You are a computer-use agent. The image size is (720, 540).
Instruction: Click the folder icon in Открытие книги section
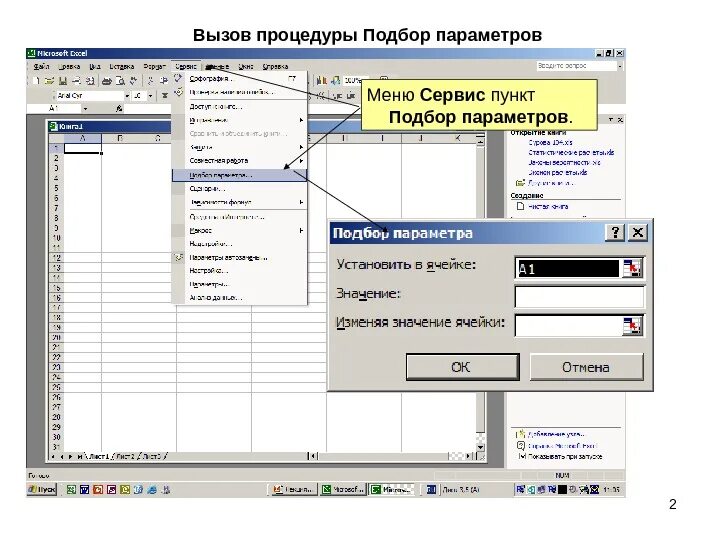click(520, 183)
